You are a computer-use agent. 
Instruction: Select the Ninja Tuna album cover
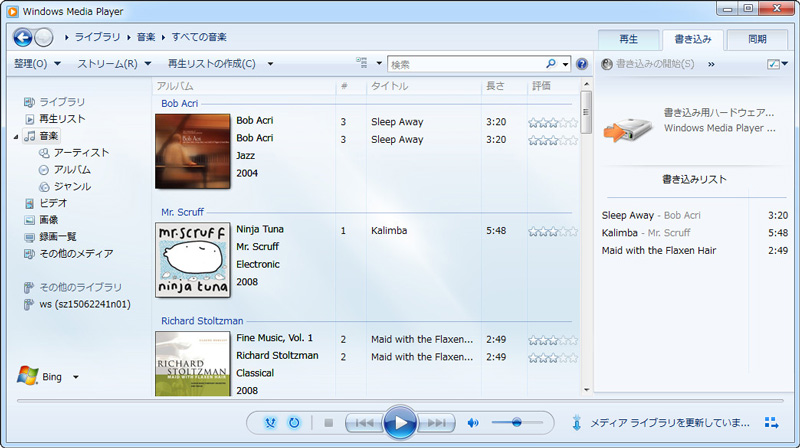pyautogui.click(x=192, y=260)
